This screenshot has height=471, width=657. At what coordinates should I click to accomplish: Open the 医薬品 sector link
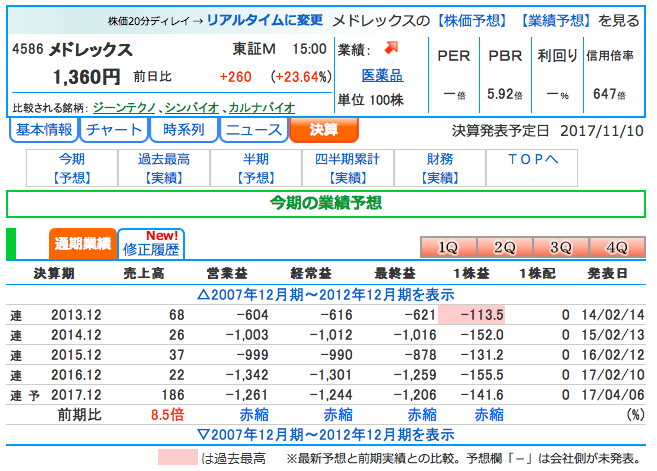pos(383,75)
